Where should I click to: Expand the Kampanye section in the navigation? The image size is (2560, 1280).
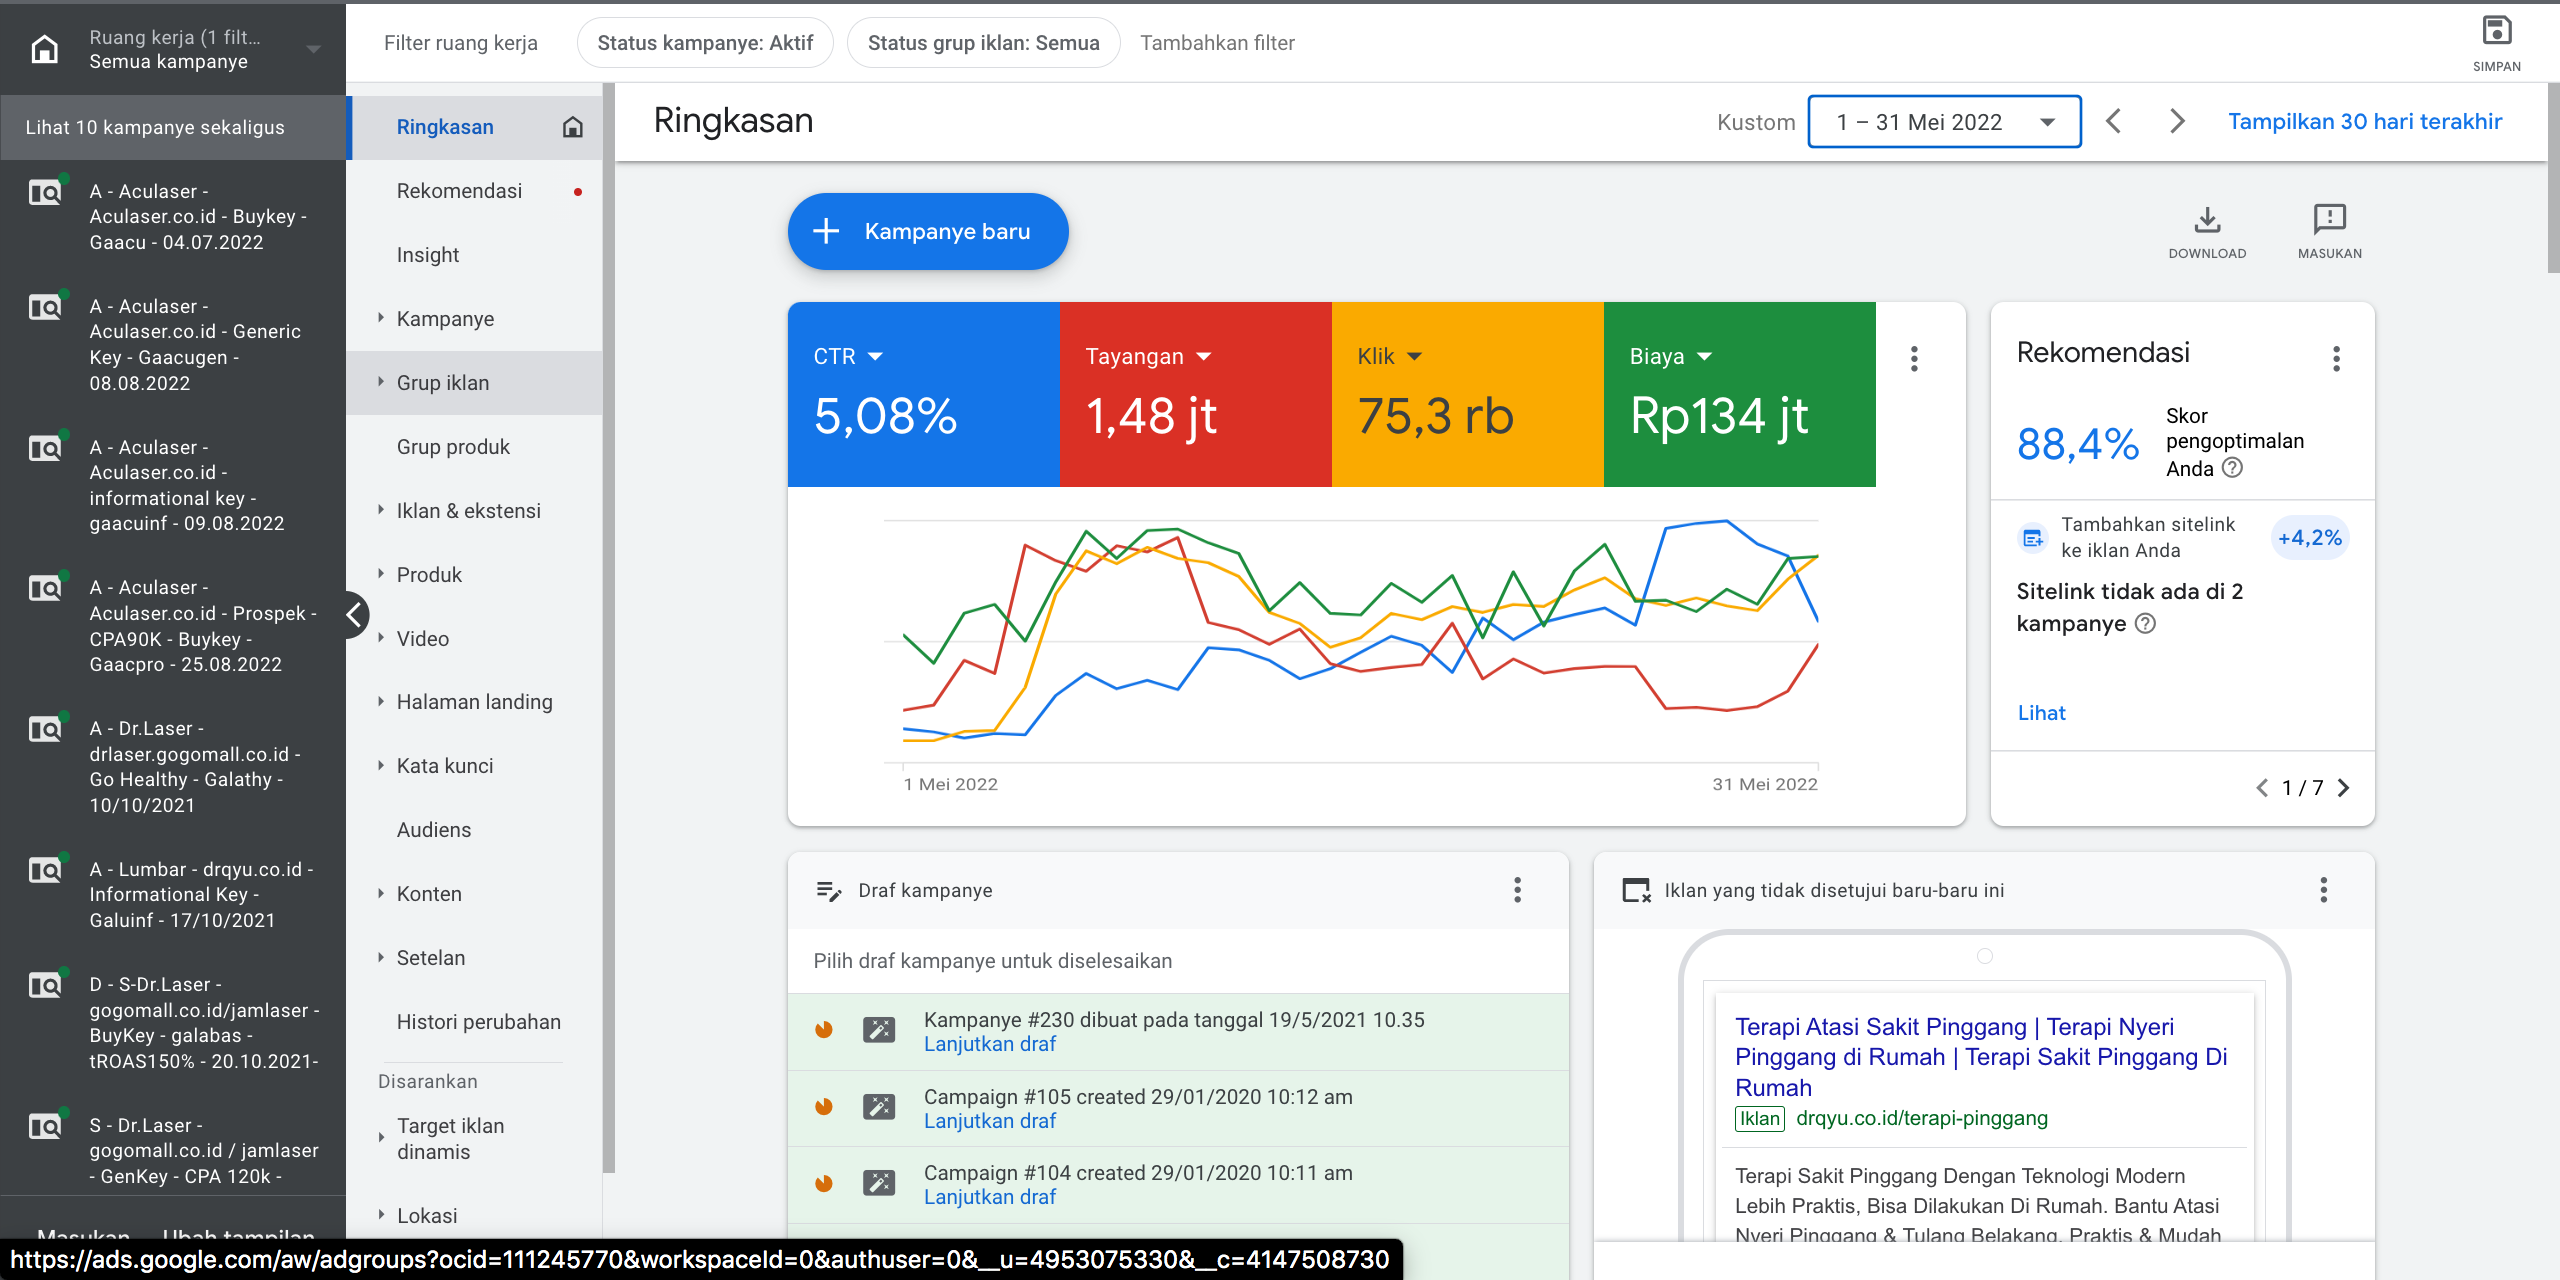click(446, 318)
